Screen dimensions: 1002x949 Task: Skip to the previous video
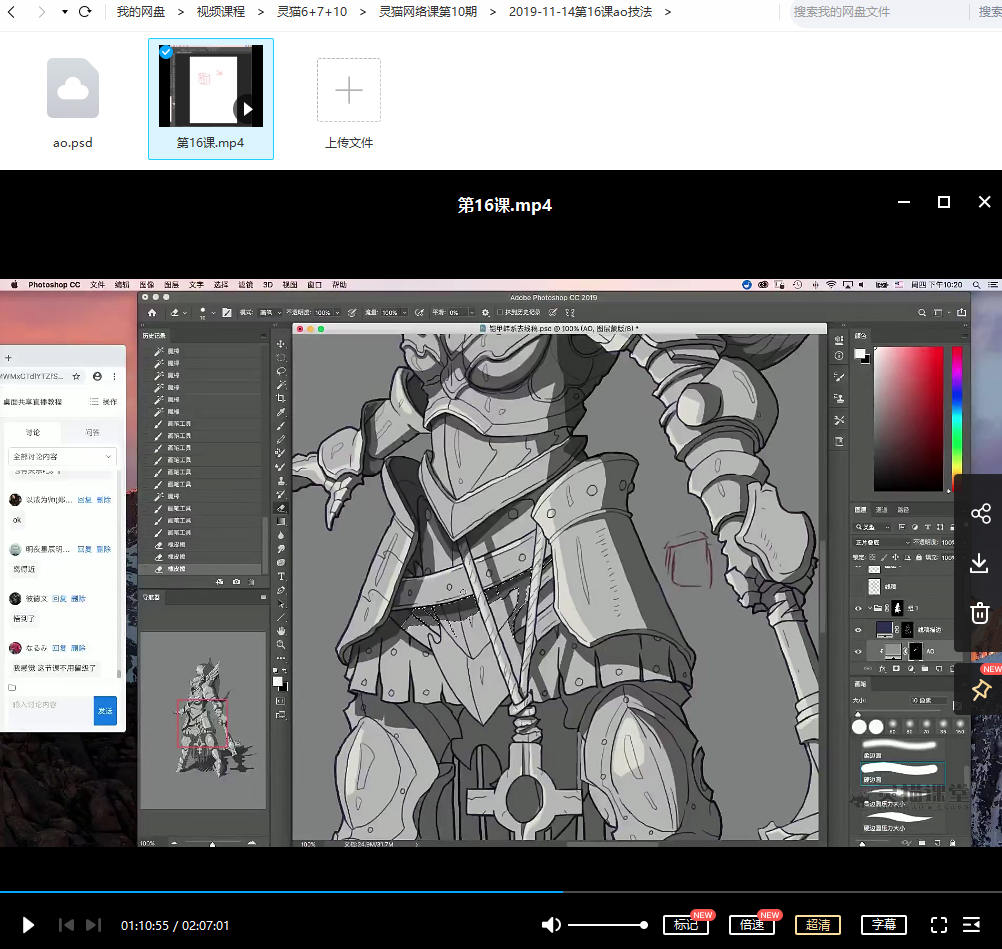point(66,925)
